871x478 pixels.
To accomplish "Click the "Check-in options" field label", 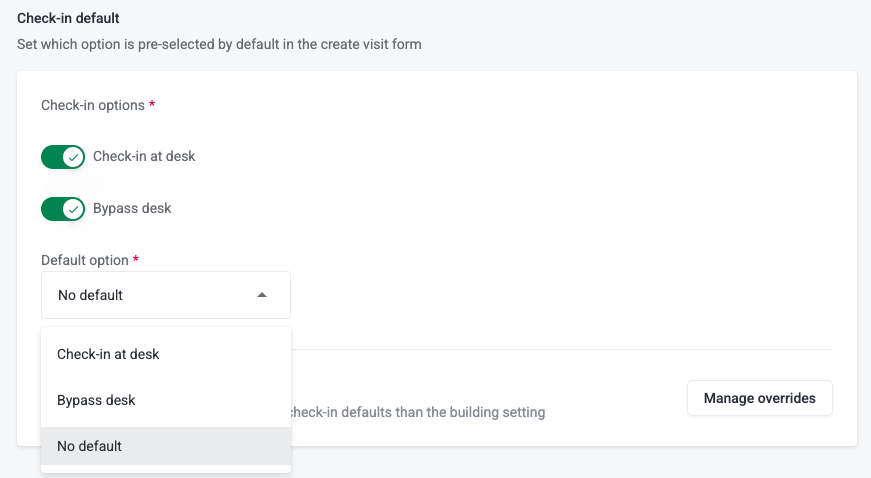I will point(92,105).
